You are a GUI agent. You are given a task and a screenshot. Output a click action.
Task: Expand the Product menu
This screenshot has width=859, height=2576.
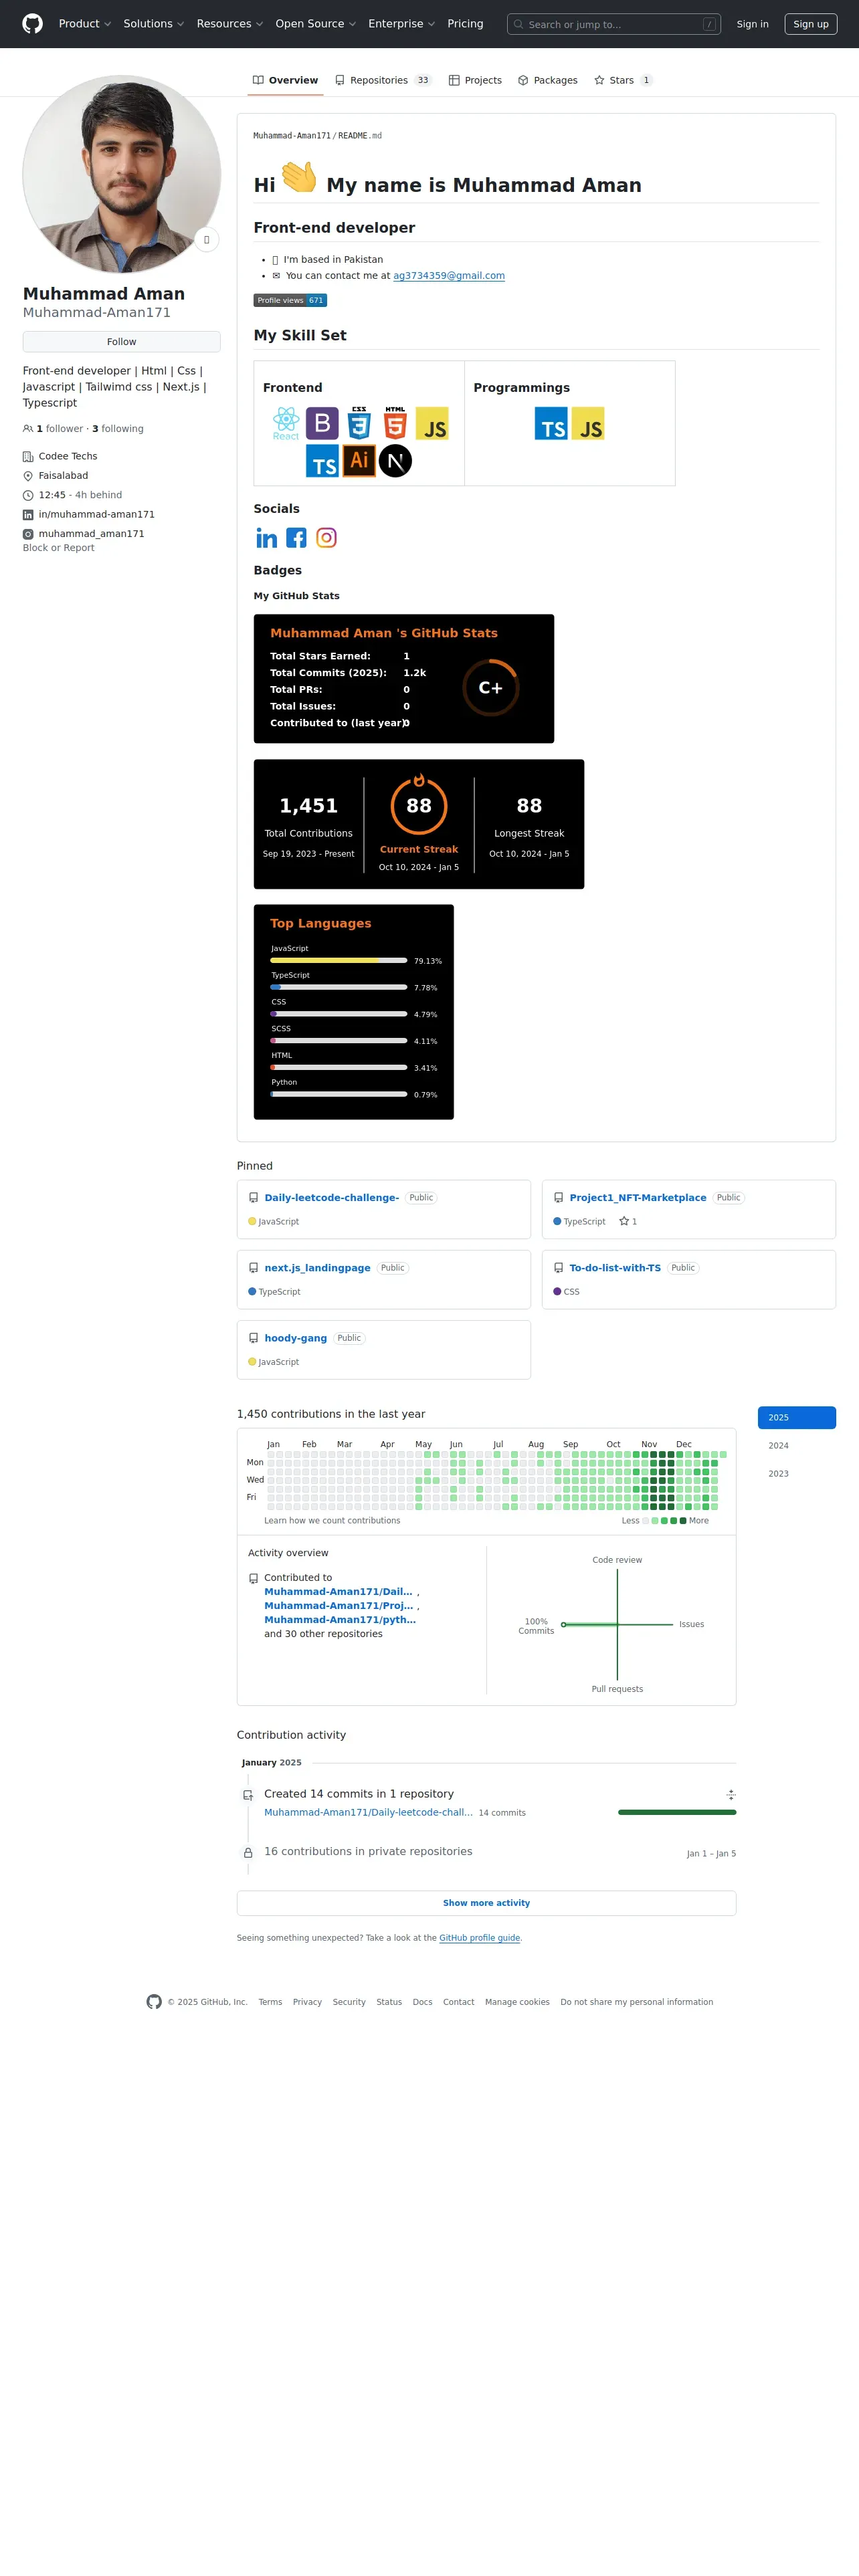[85, 24]
